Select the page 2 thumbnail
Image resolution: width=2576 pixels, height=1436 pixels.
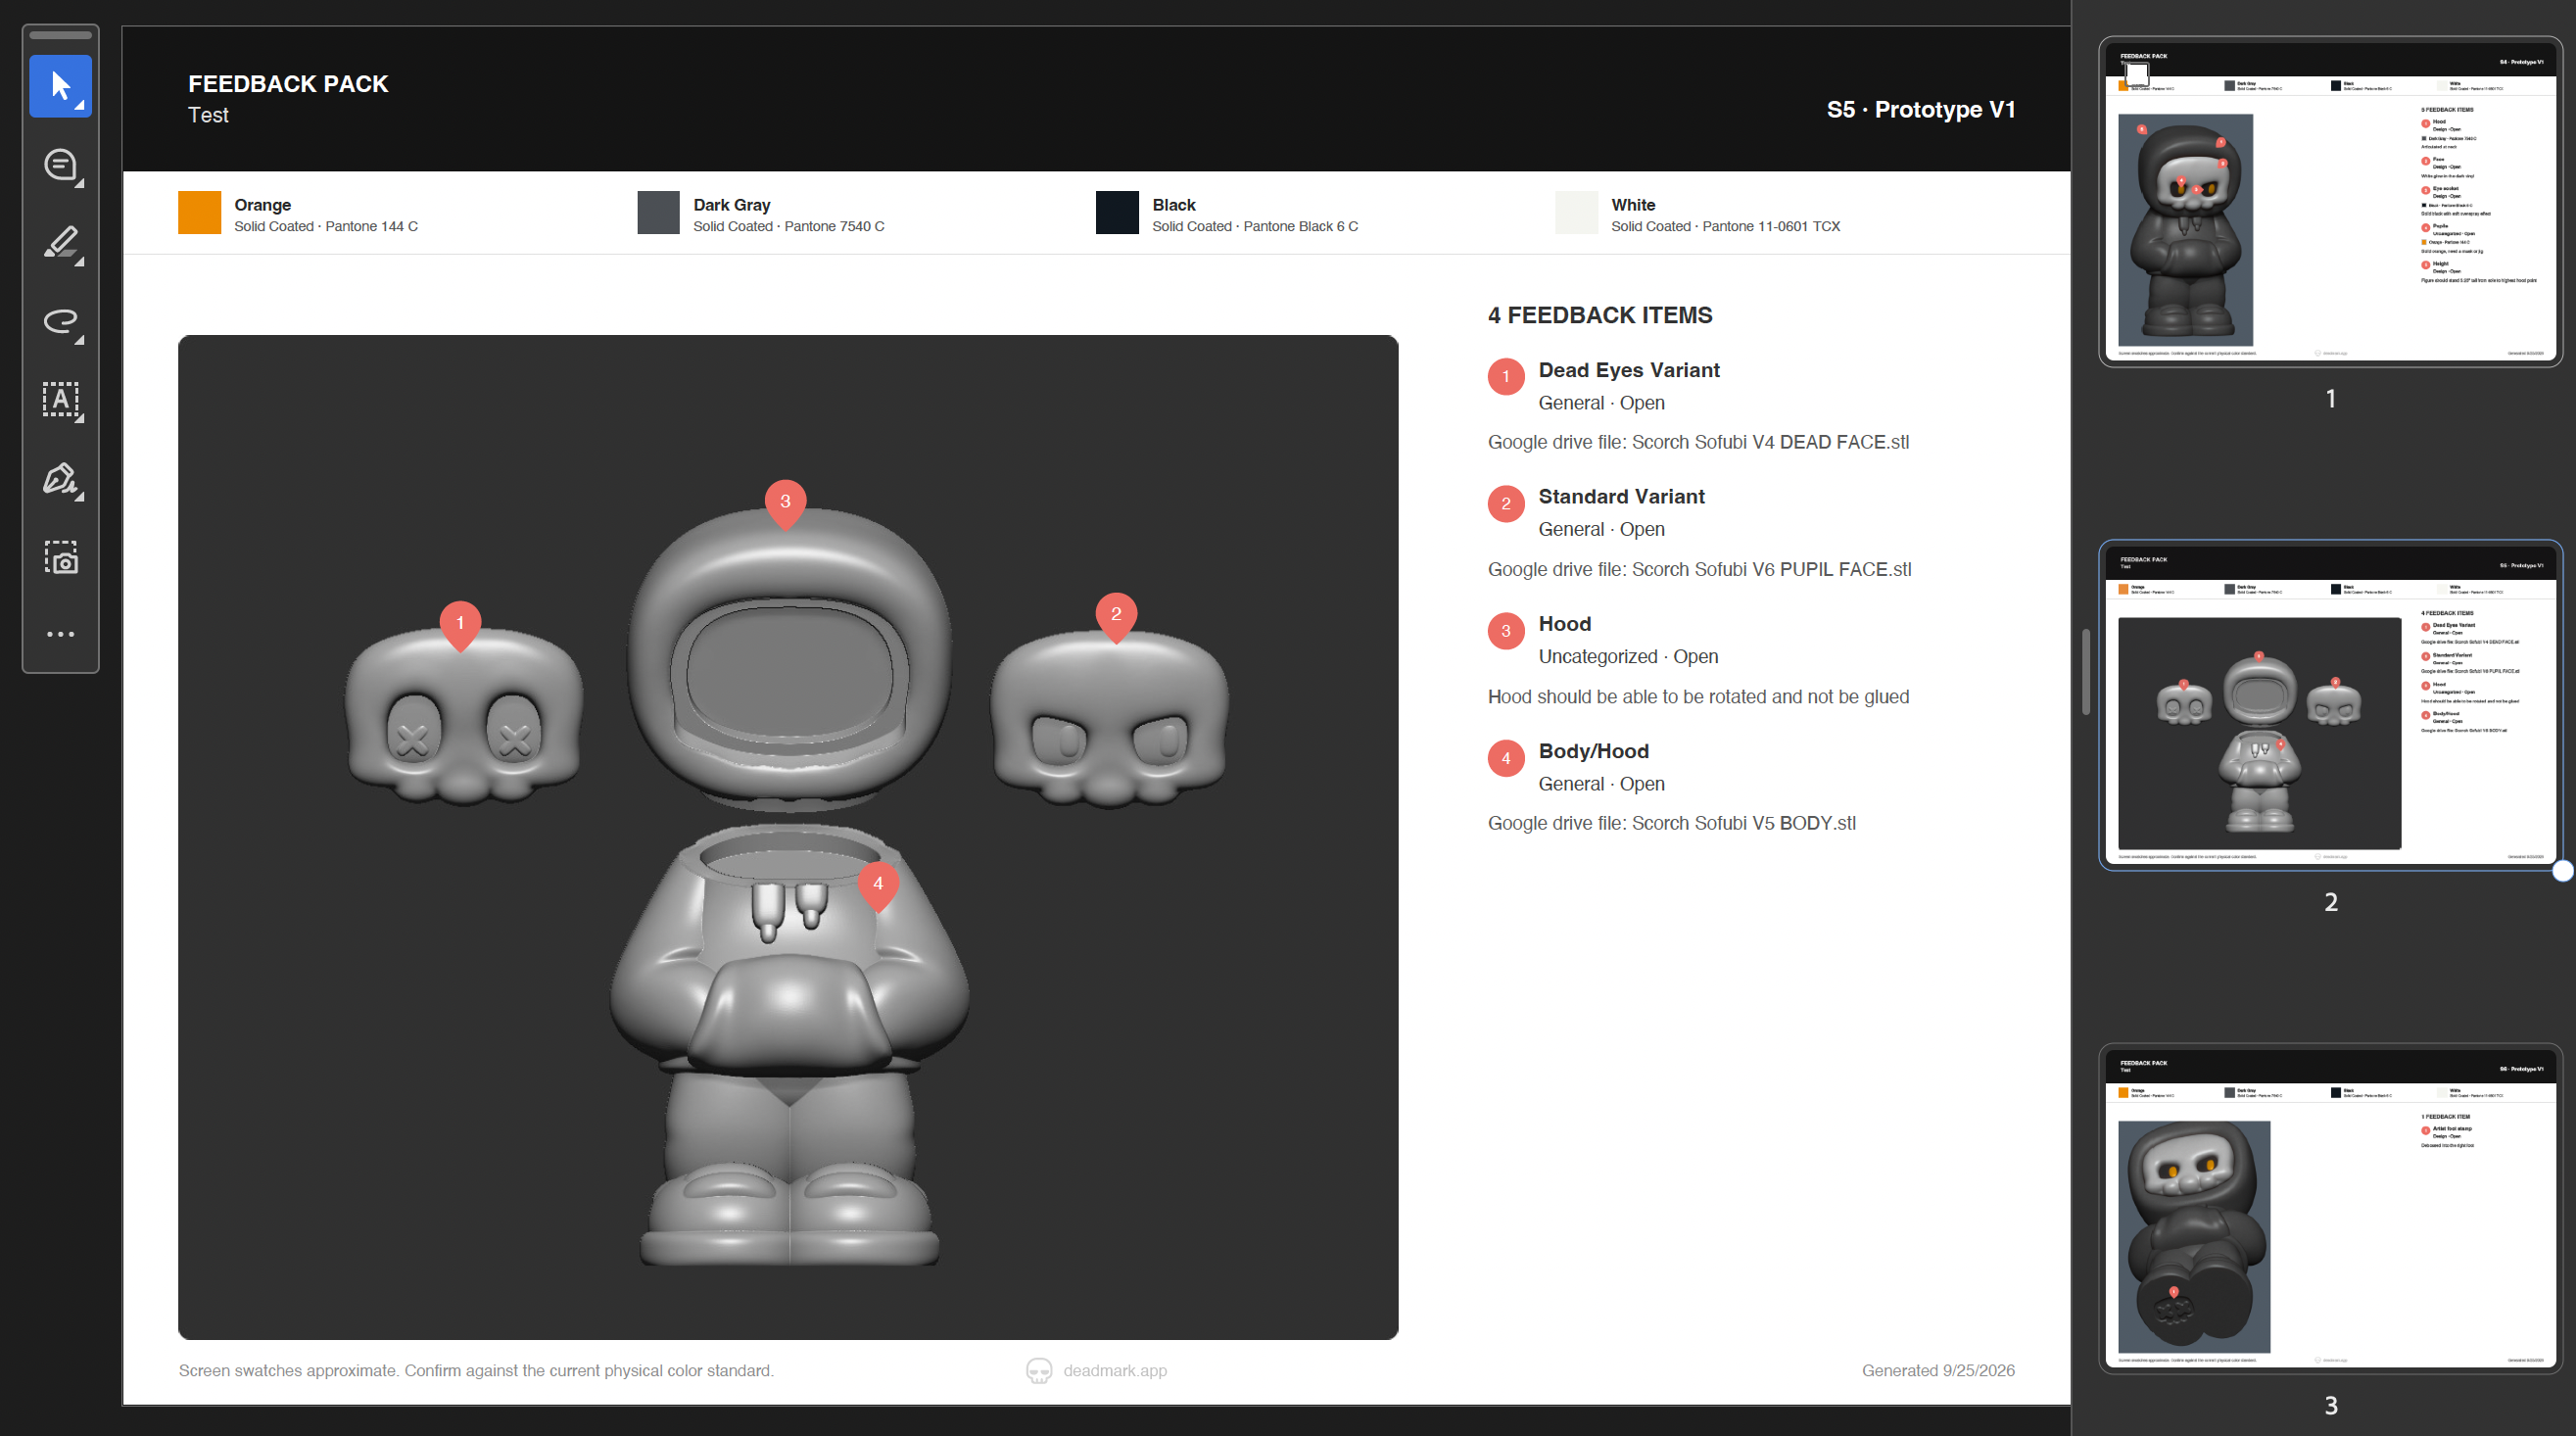point(2330,706)
